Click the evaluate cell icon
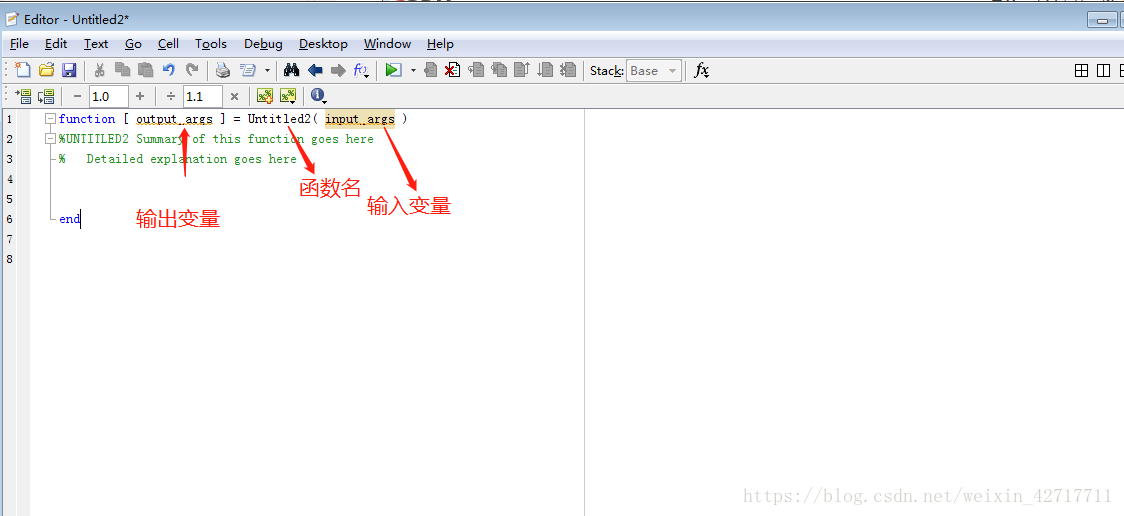Viewport: 1124px width, 516px height. pos(265,96)
